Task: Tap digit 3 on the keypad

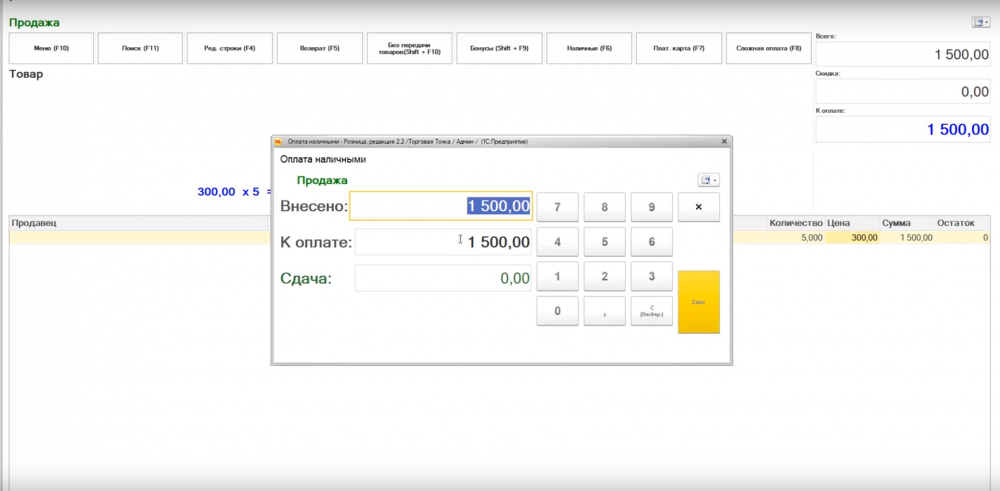Action: click(652, 276)
